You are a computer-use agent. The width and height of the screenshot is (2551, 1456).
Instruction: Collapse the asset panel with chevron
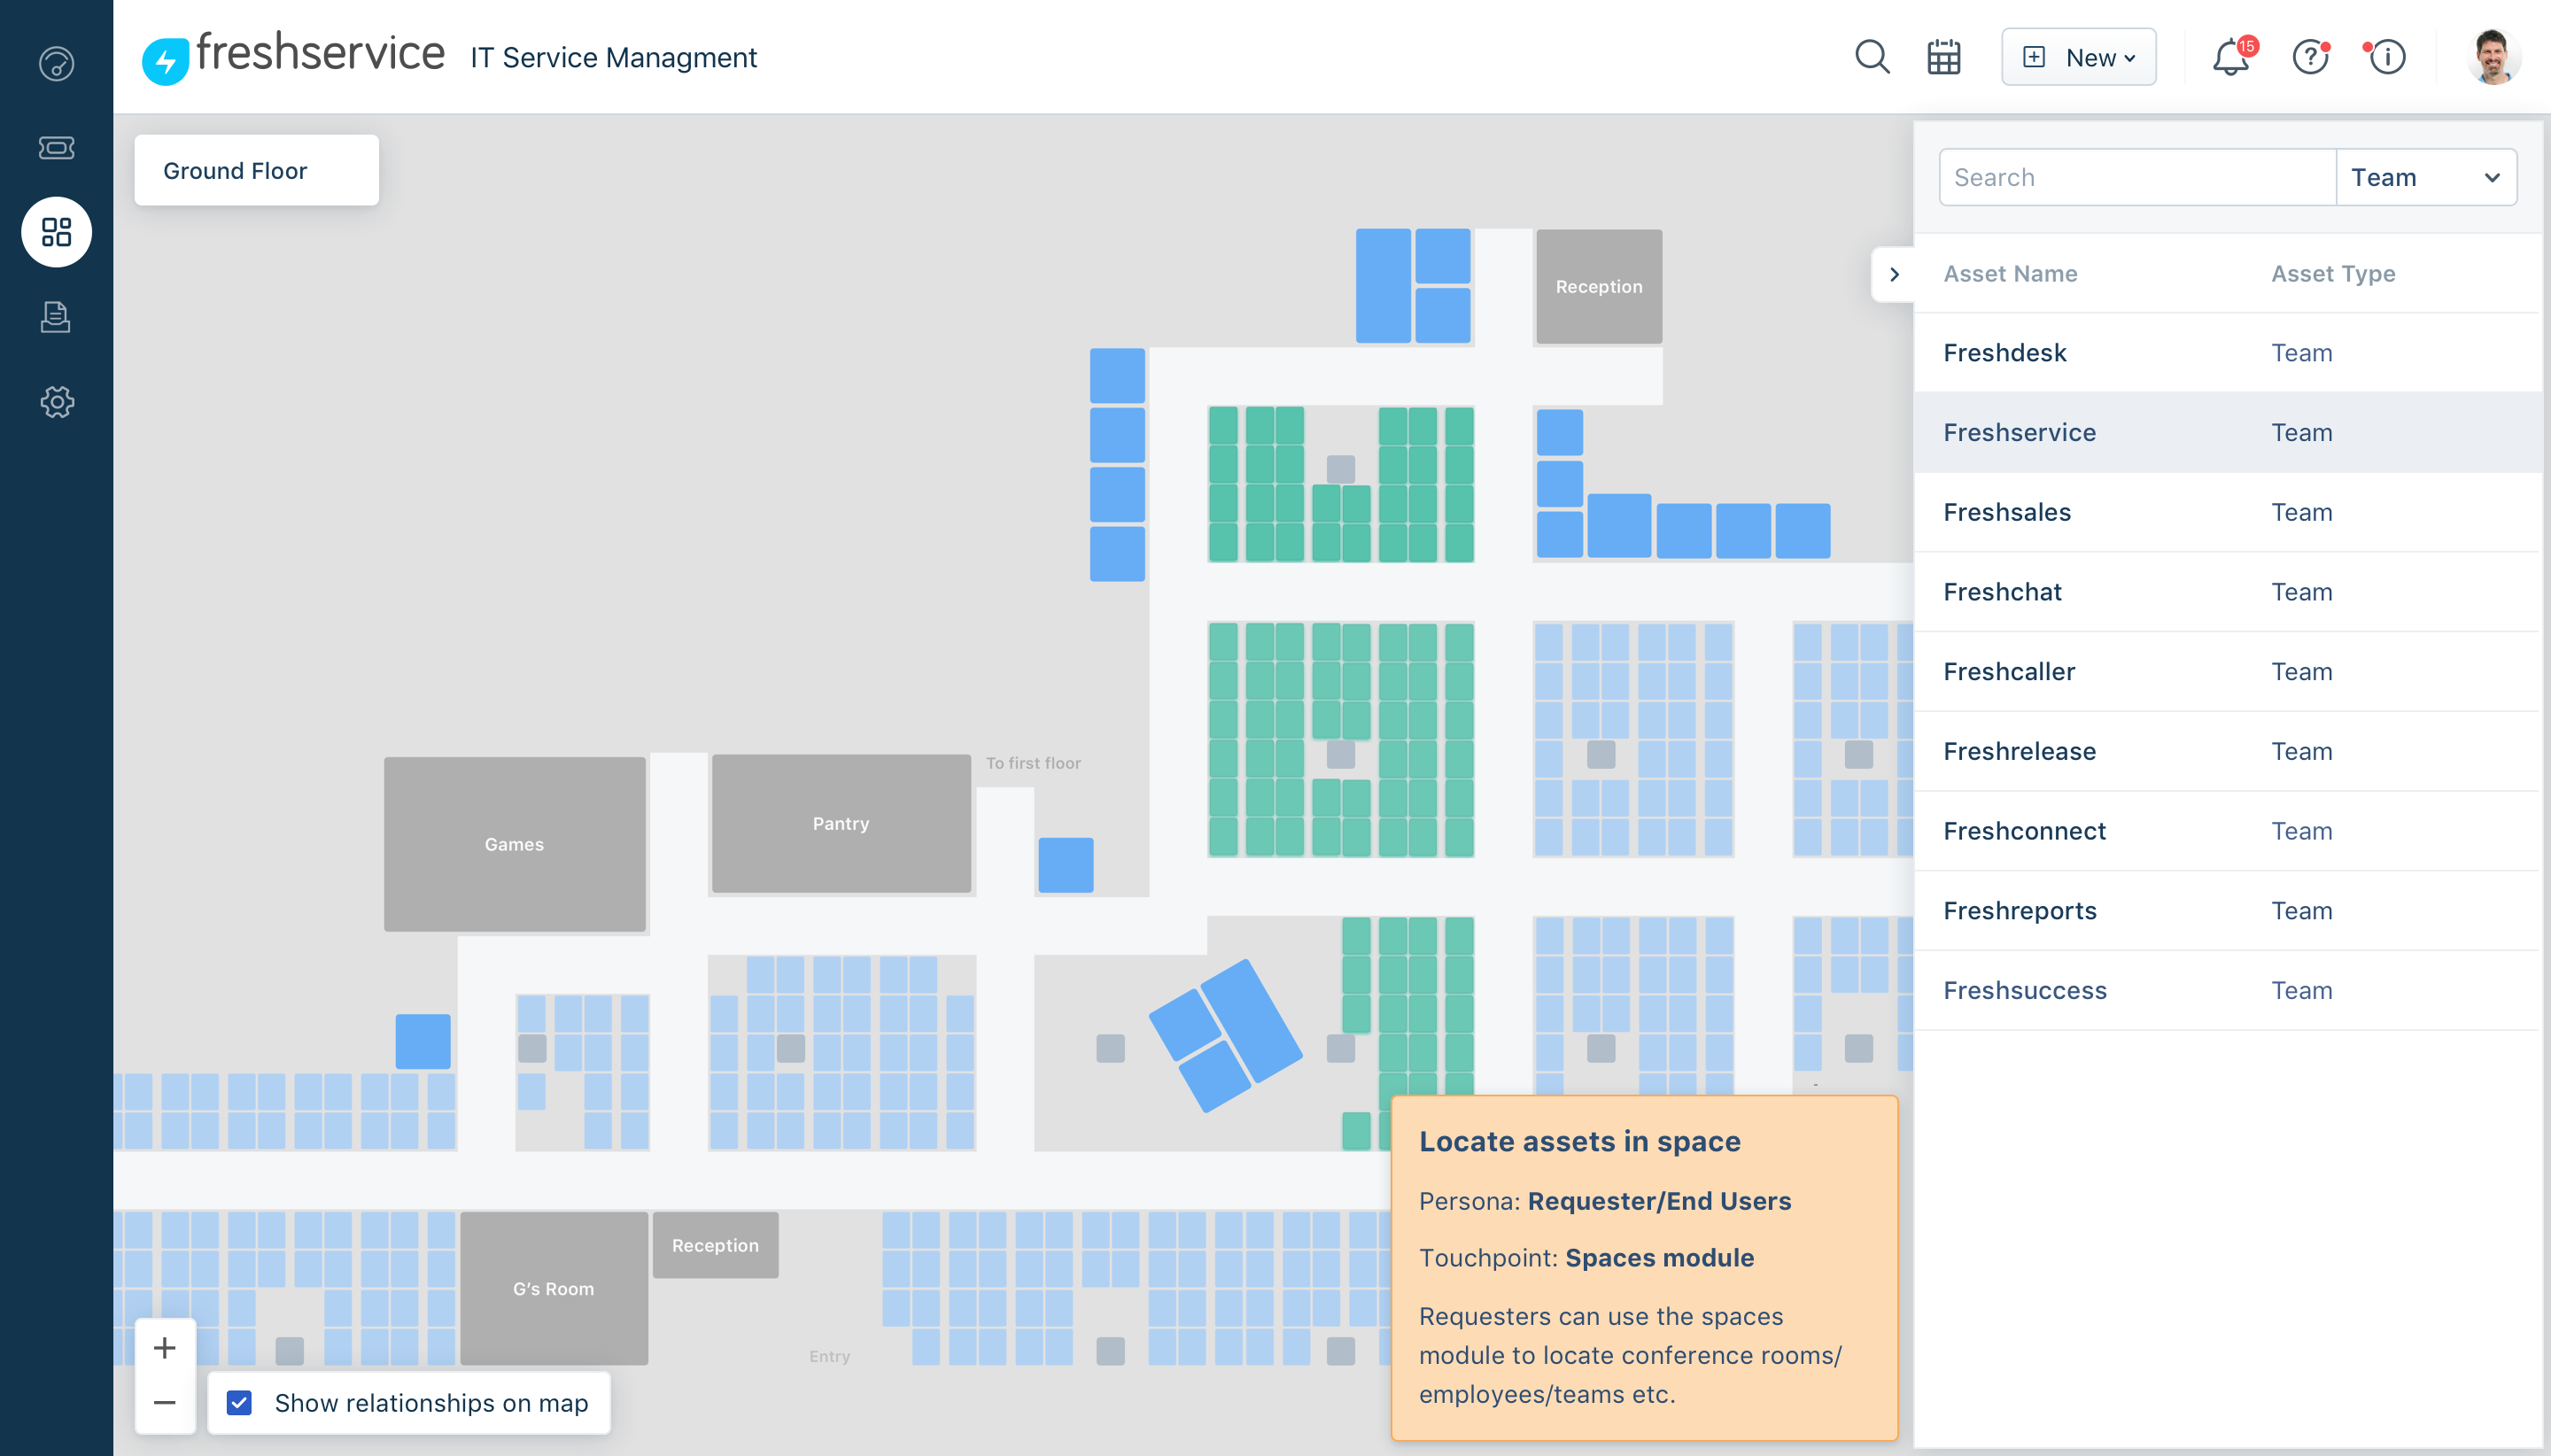pos(1893,274)
